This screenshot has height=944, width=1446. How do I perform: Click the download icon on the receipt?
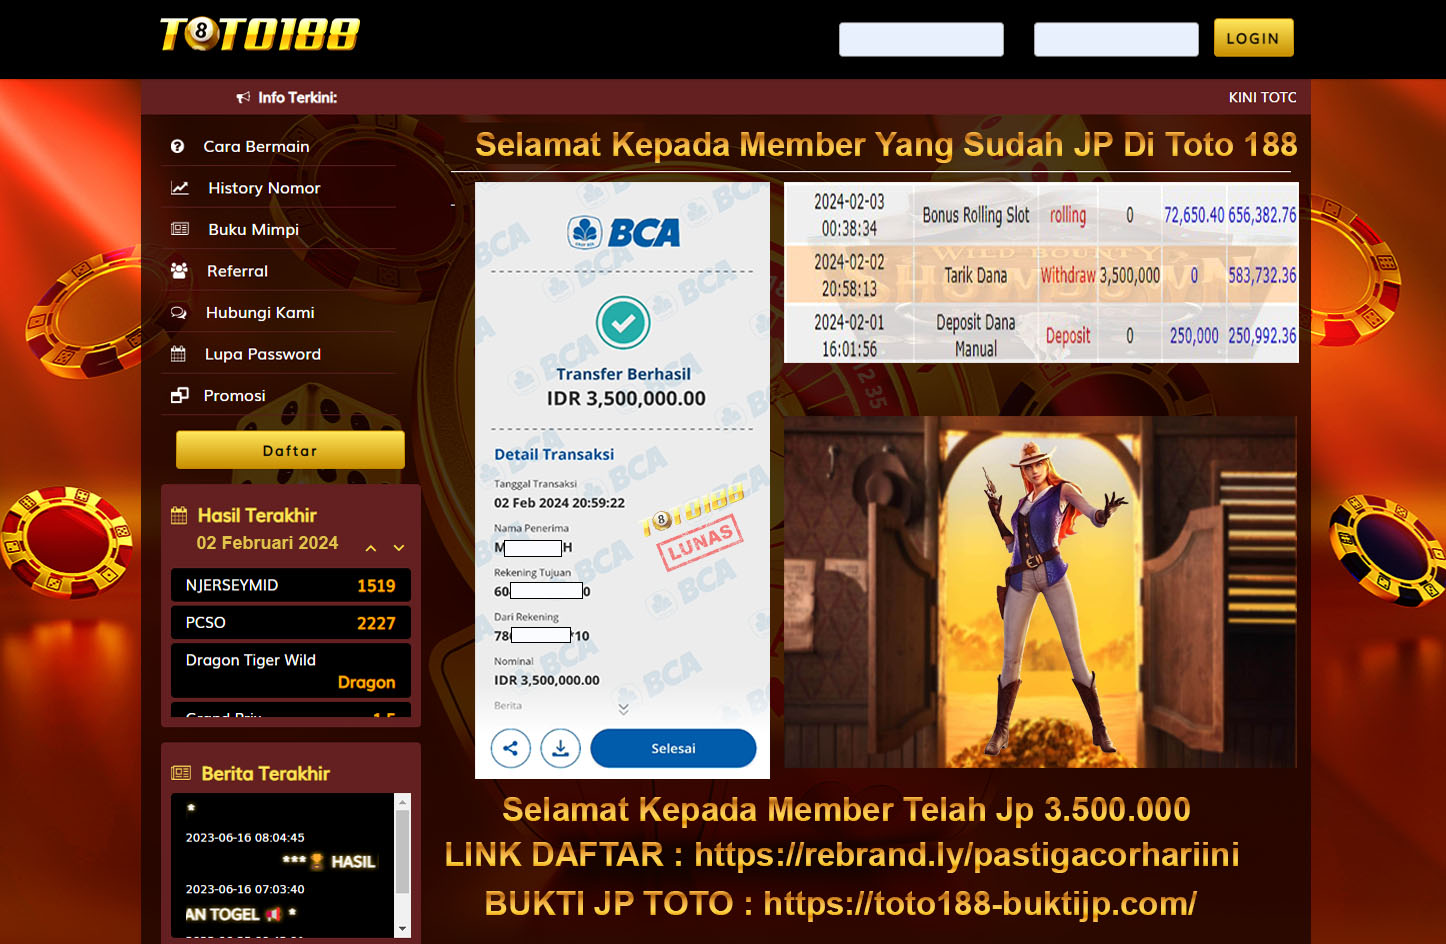561,748
